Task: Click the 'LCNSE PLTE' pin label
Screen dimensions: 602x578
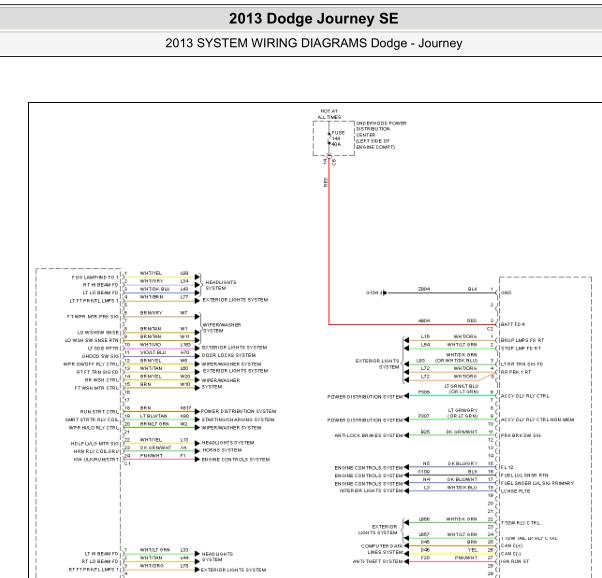Action: click(x=515, y=491)
